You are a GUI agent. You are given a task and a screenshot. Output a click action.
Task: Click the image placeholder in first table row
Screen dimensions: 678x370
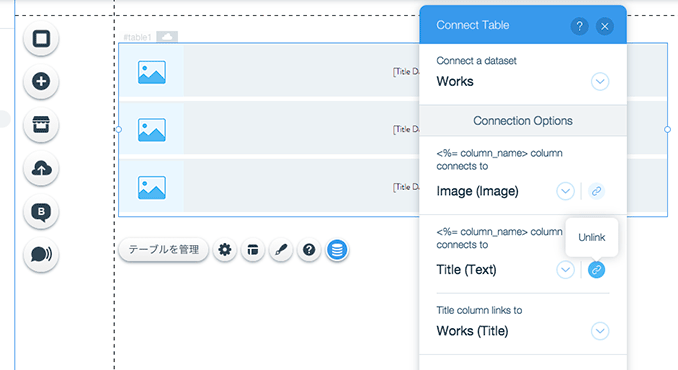pyautogui.click(x=152, y=72)
